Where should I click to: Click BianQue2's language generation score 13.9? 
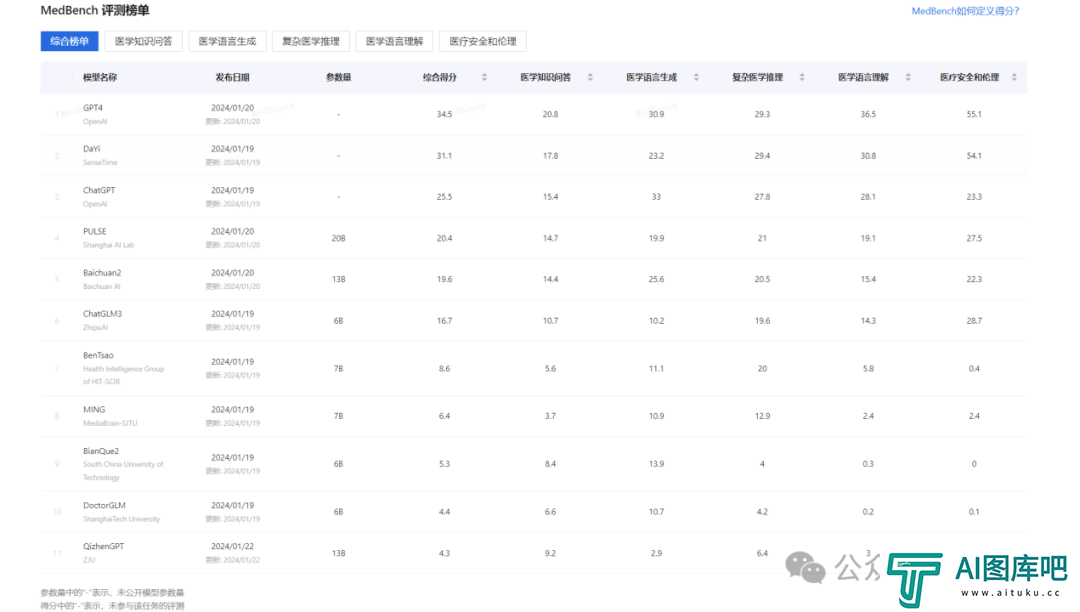coord(656,464)
